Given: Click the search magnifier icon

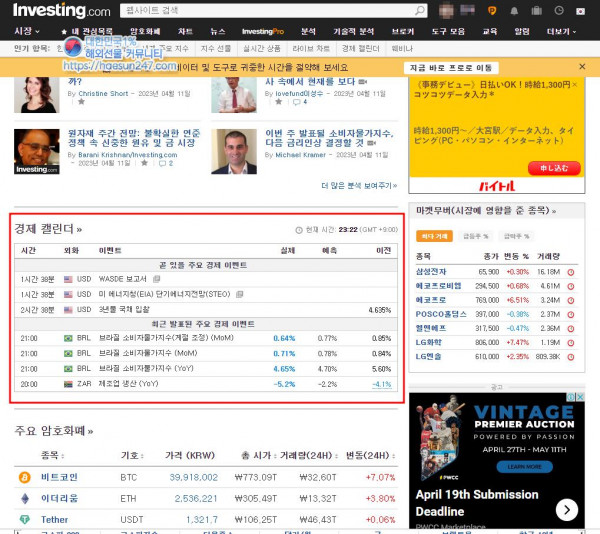Looking at the screenshot, I should (x=420, y=10).
